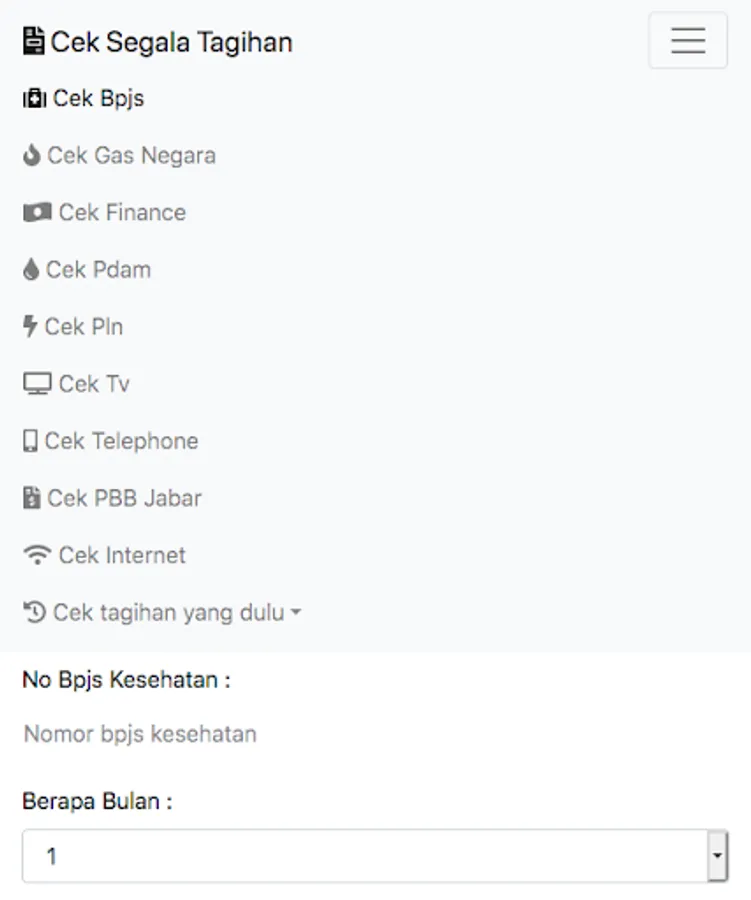Toggle the hamburger navigation menu

(x=688, y=40)
